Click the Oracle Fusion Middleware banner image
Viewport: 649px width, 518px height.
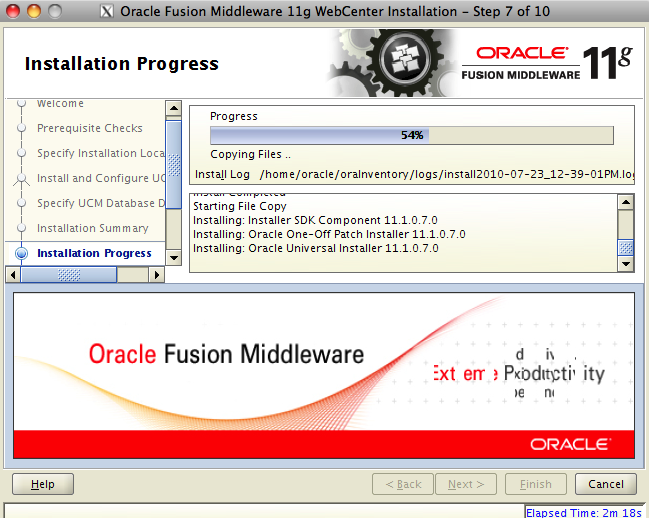coord(323,375)
